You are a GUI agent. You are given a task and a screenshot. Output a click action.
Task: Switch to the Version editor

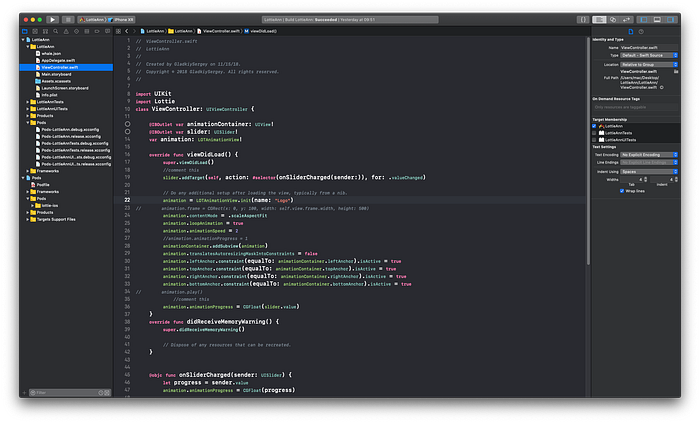(626, 20)
